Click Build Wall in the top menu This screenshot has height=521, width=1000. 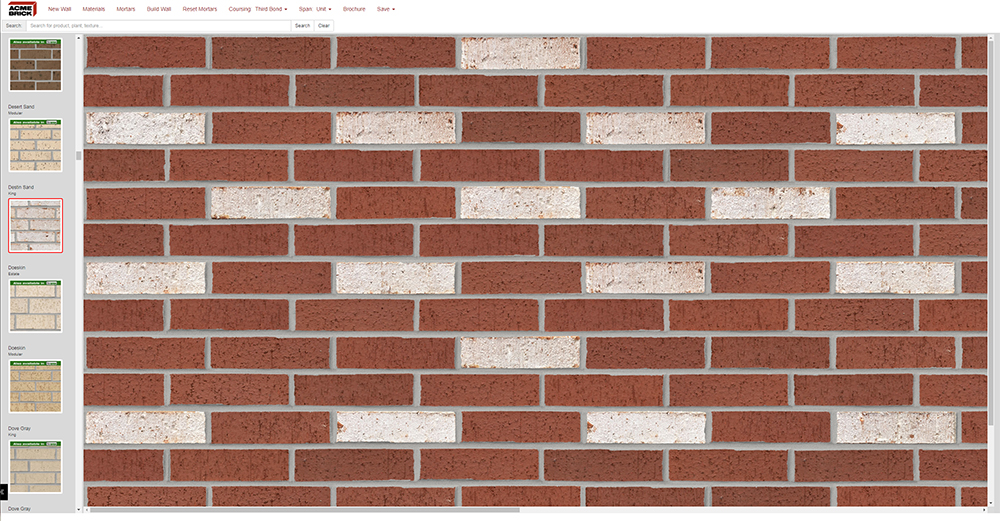(x=159, y=9)
